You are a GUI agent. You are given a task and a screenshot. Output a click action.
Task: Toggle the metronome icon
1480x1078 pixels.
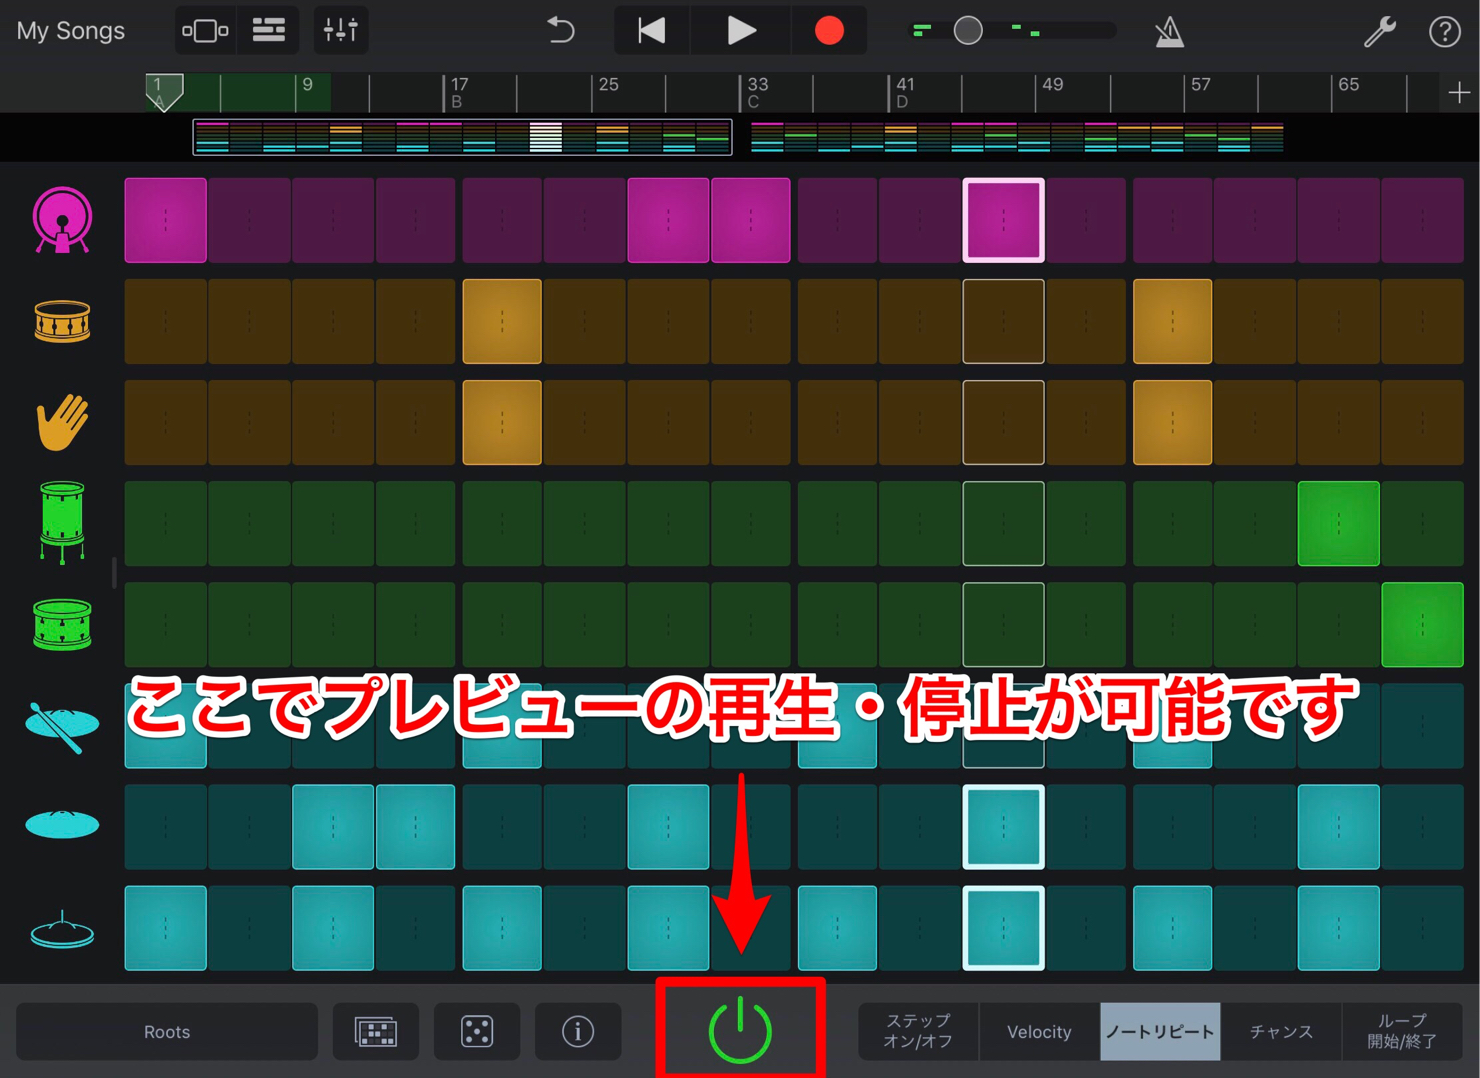click(x=1169, y=31)
